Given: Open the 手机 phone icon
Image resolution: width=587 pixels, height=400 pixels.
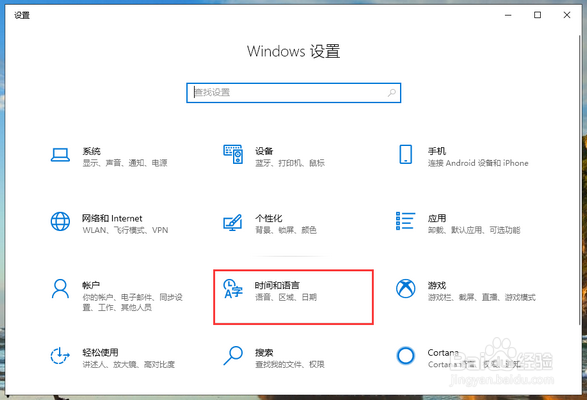Looking at the screenshot, I should click(x=405, y=154).
